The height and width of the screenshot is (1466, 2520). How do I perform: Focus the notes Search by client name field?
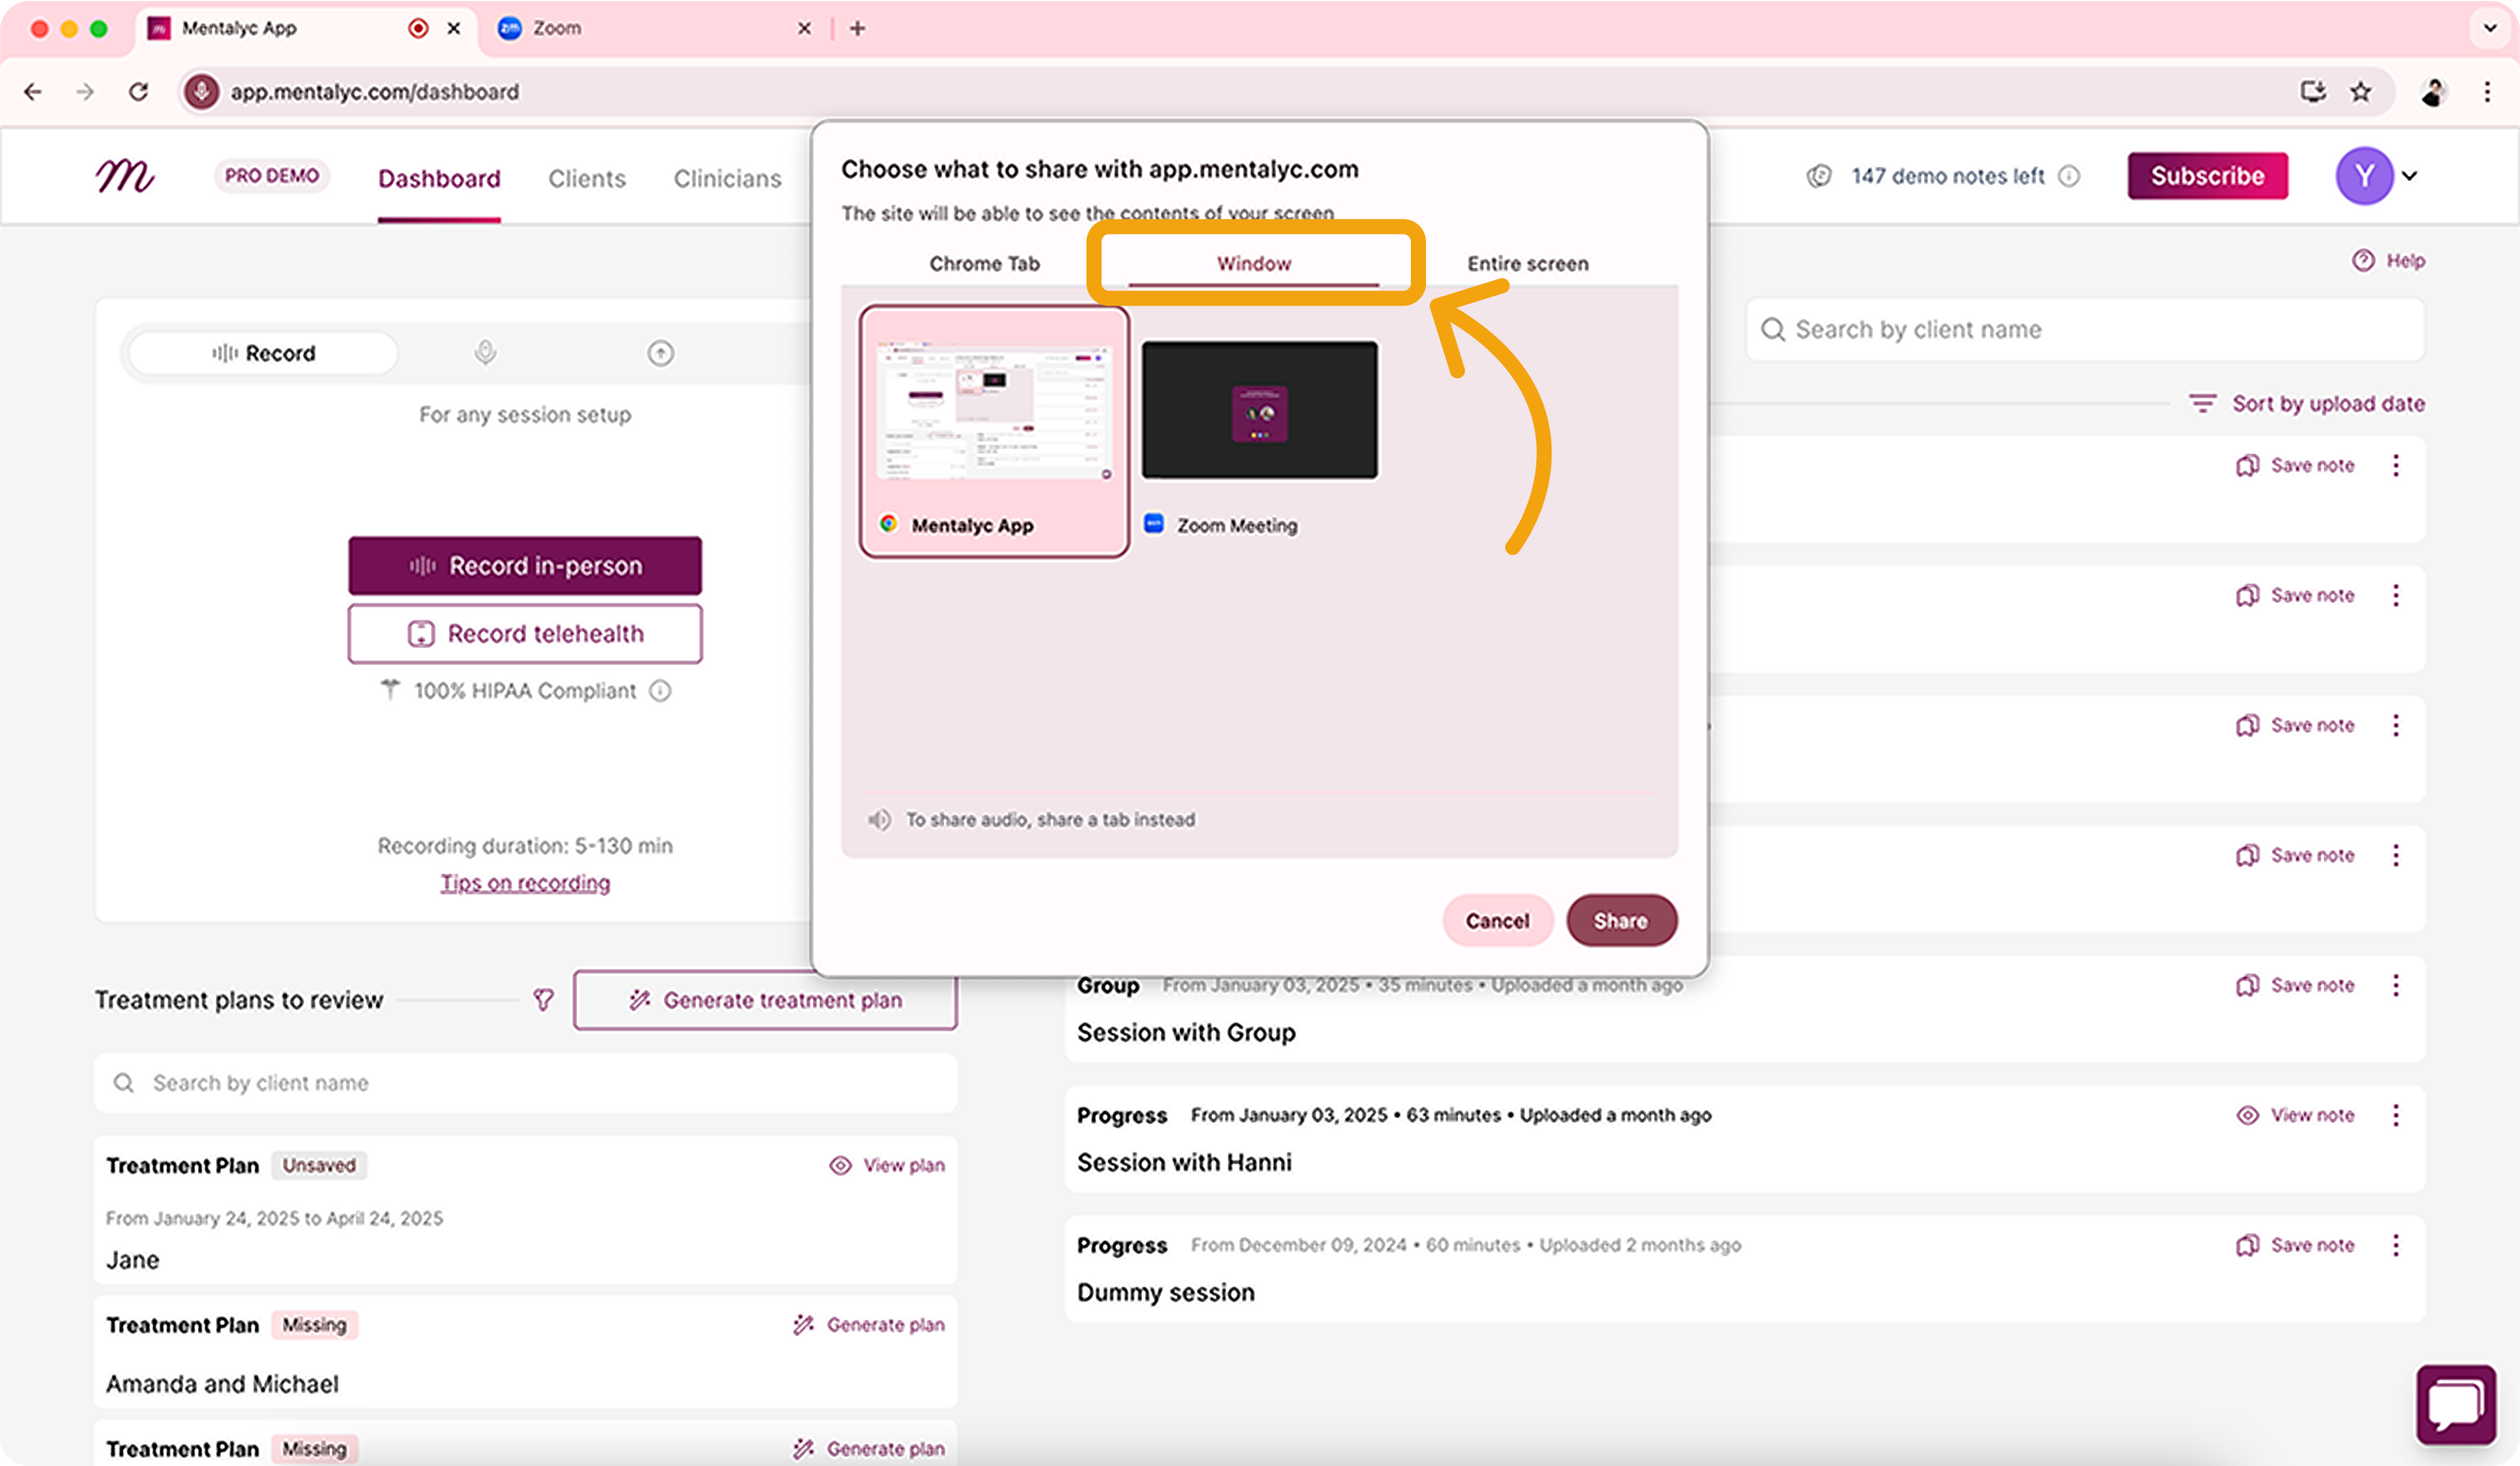(2085, 330)
